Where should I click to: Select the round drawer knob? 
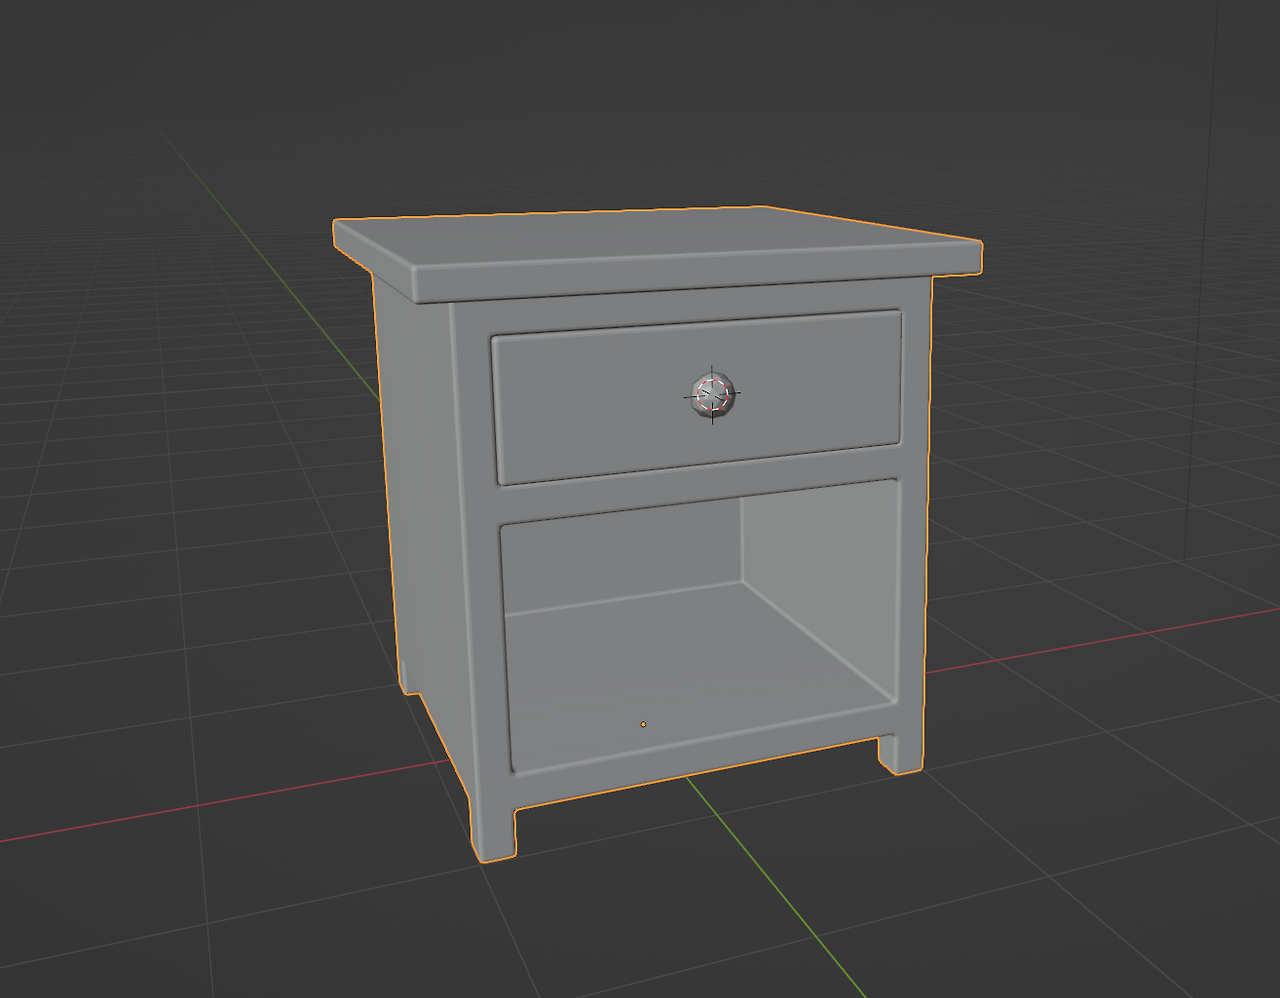pos(713,395)
